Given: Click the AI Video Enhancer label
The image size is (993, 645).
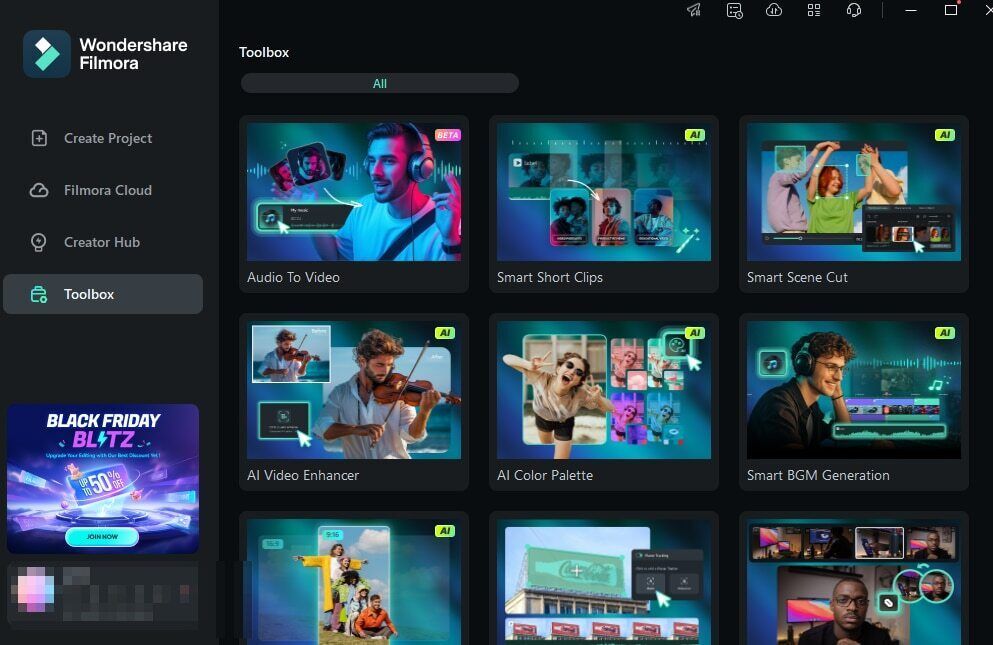Looking at the screenshot, I should pos(303,475).
